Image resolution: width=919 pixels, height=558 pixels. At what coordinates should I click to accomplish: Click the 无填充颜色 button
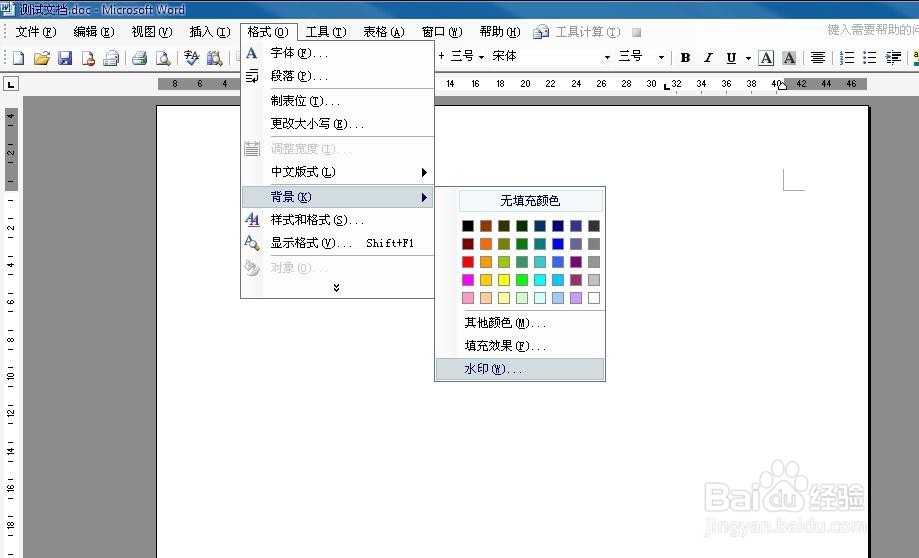pyautogui.click(x=530, y=200)
